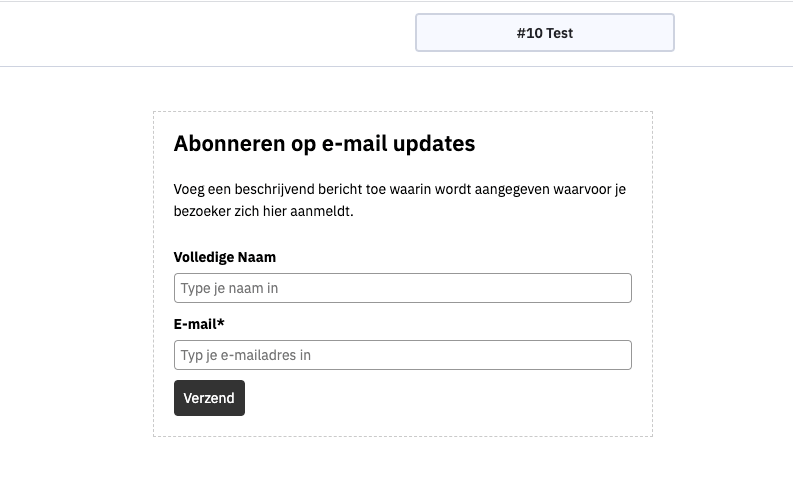Click the "#10 Test" button
Screen dimensions: 793x485
pos(544,33)
